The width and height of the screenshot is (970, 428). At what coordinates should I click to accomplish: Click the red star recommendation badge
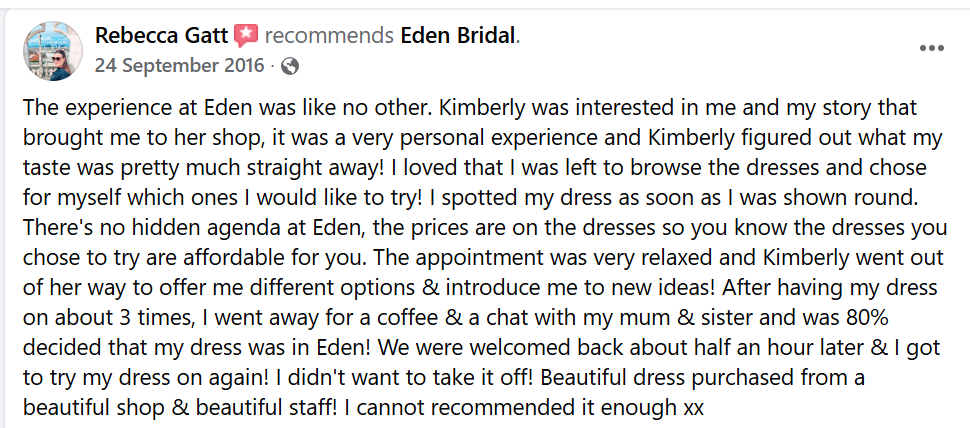(246, 36)
